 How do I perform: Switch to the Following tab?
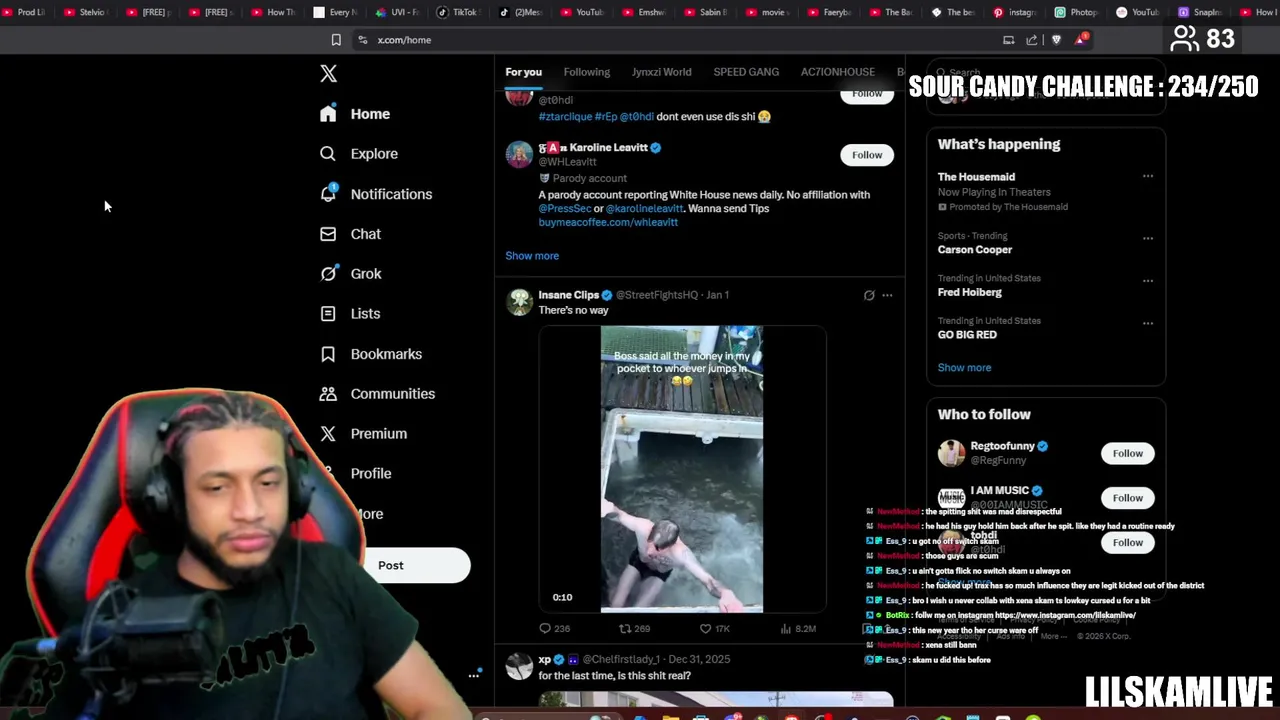point(587,72)
